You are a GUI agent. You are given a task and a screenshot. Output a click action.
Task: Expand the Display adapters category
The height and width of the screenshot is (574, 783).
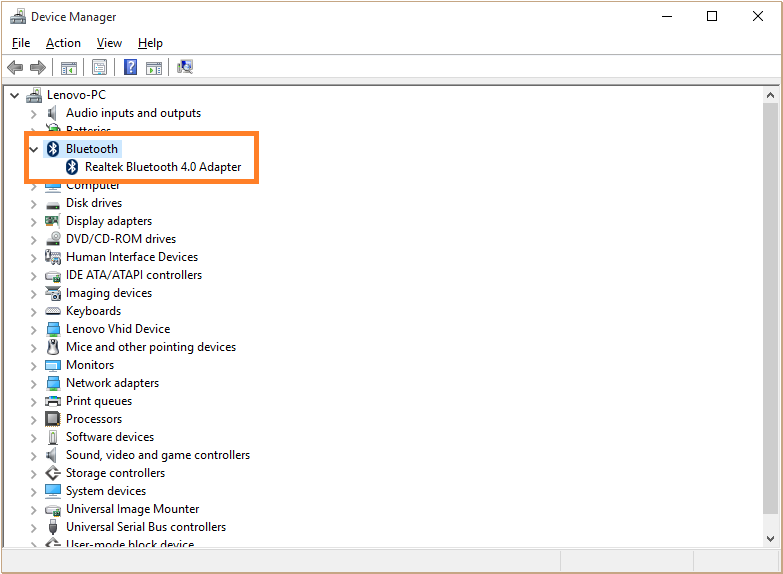(x=33, y=222)
